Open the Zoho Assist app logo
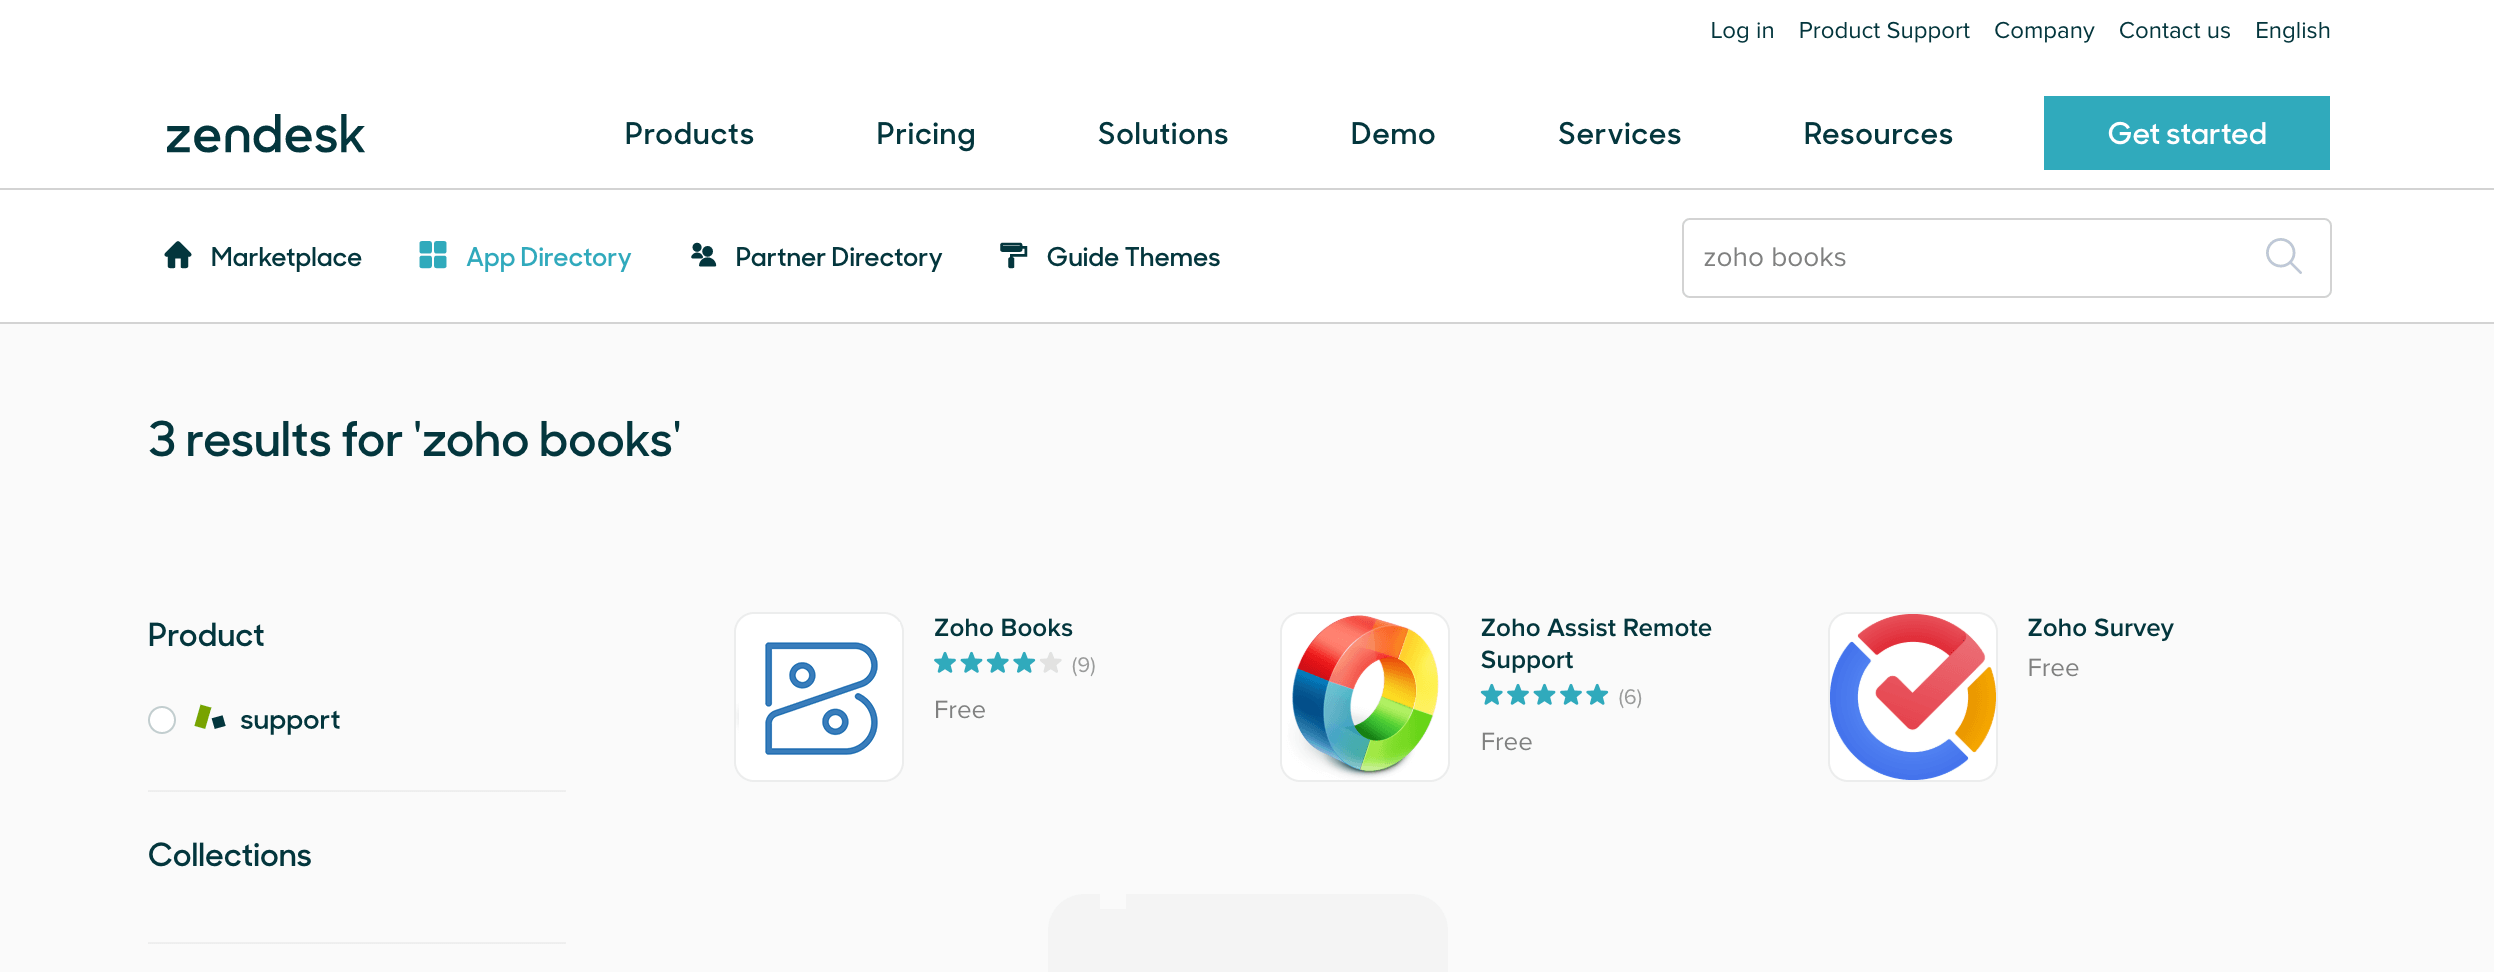The image size is (2494, 972). 1365,697
